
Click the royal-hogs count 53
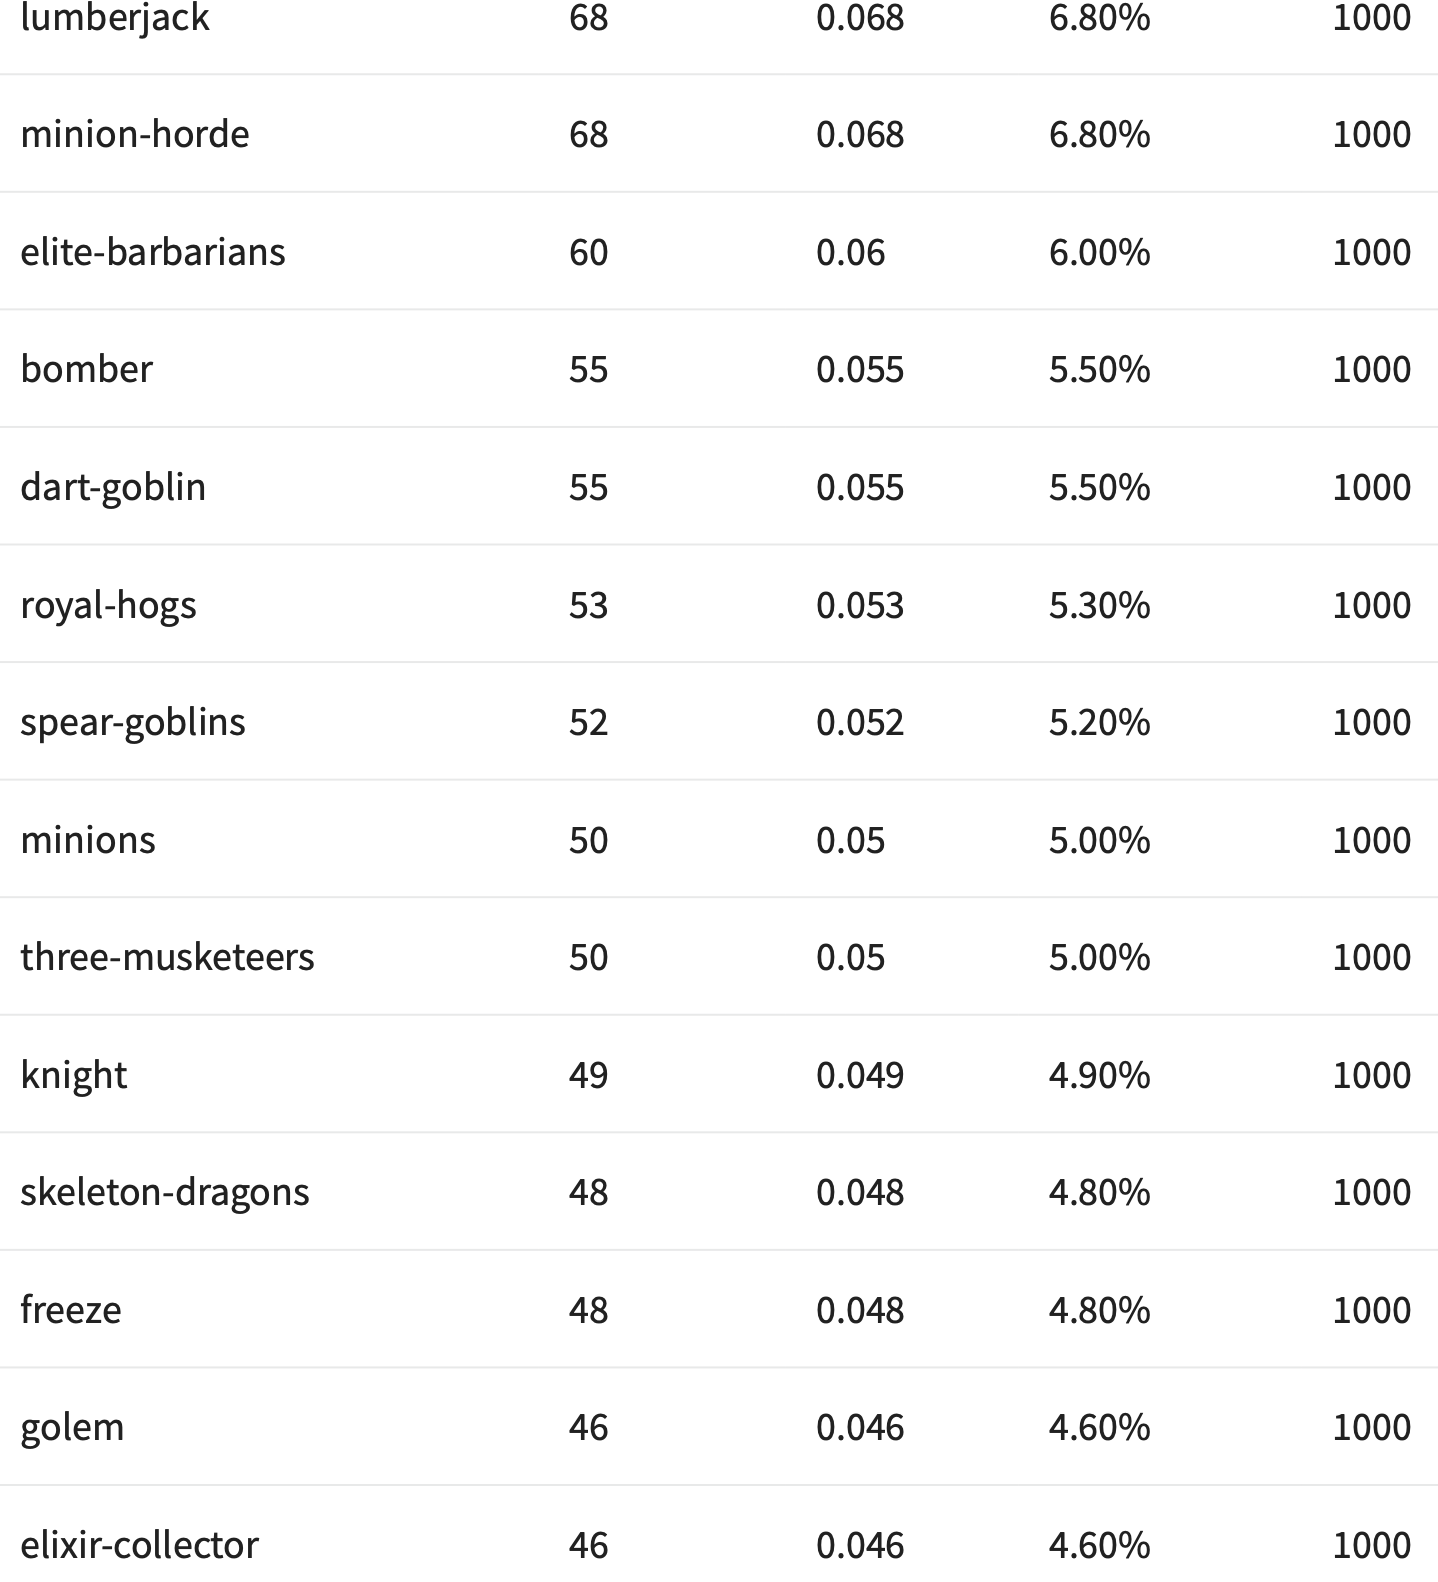[588, 605]
